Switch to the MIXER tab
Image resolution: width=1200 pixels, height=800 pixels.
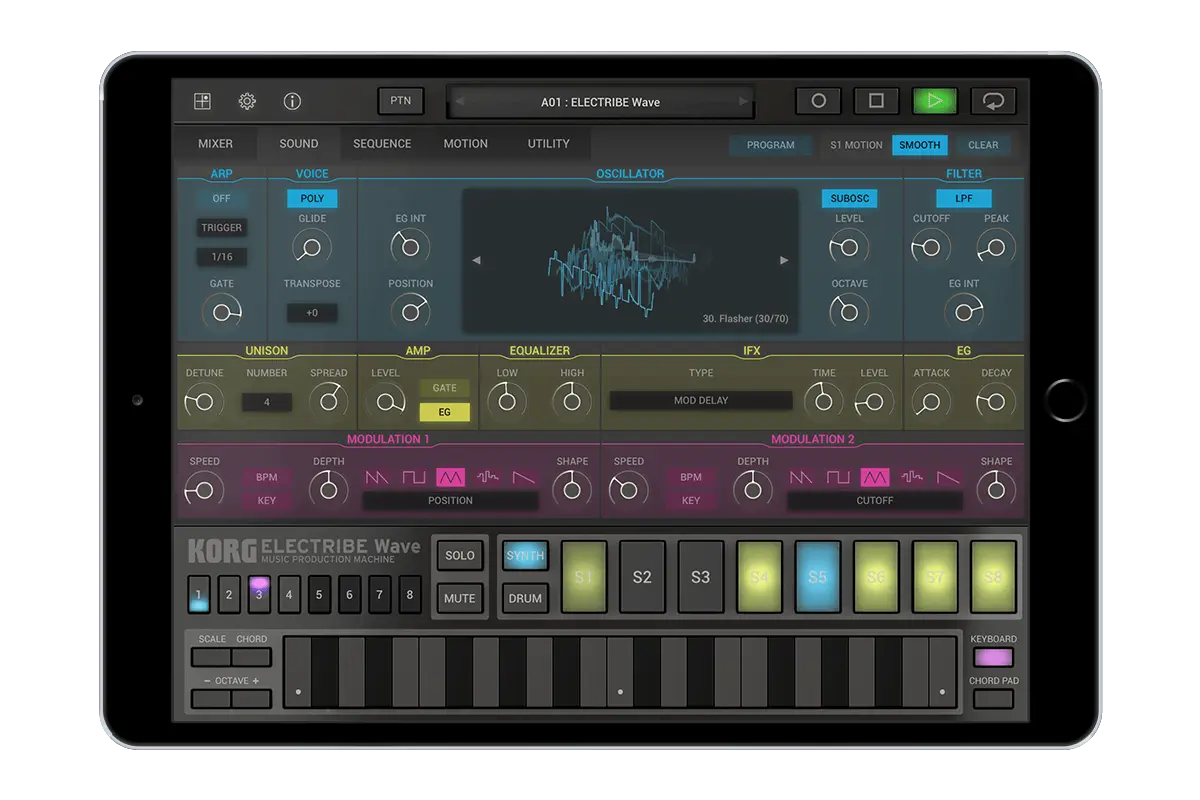click(215, 144)
